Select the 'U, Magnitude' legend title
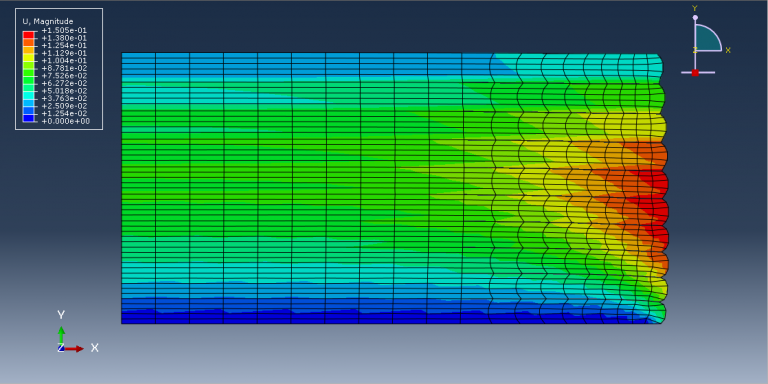768x384 pixels. (x=48, y=22)
